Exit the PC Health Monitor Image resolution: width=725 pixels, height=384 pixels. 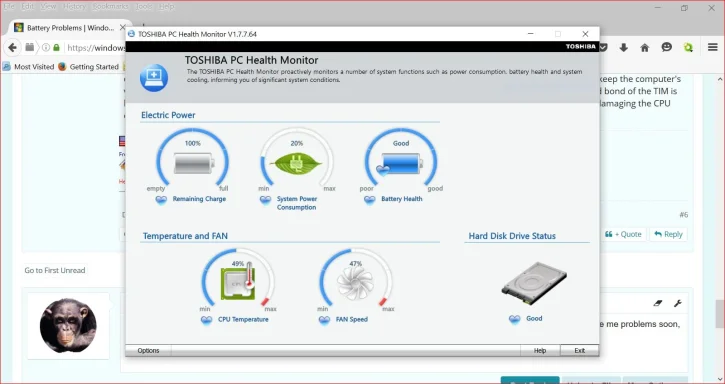580,350
